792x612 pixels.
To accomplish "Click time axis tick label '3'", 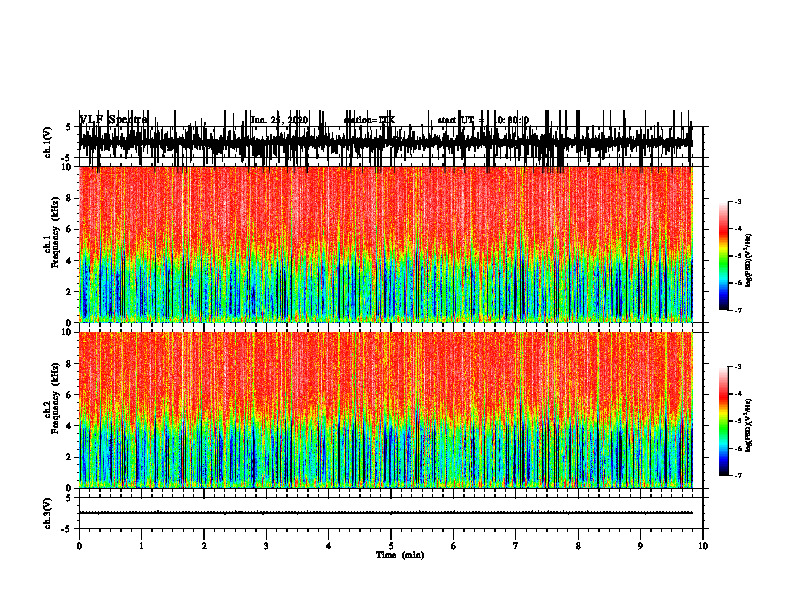I will (266, 546).
